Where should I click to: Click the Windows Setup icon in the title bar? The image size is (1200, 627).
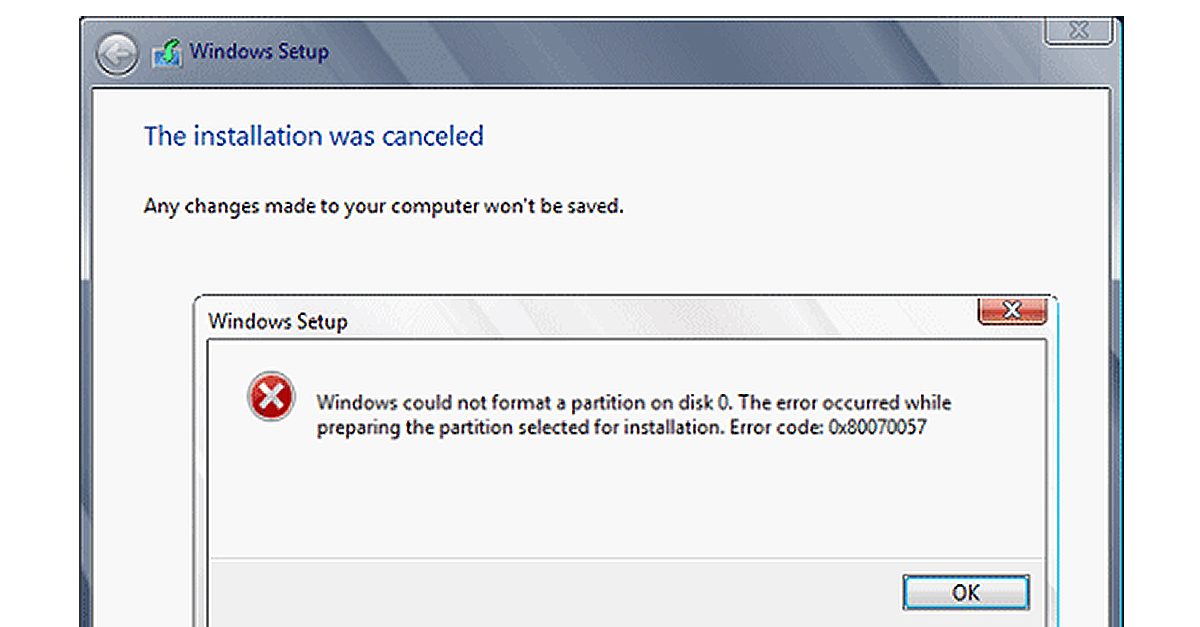[166, 53]
